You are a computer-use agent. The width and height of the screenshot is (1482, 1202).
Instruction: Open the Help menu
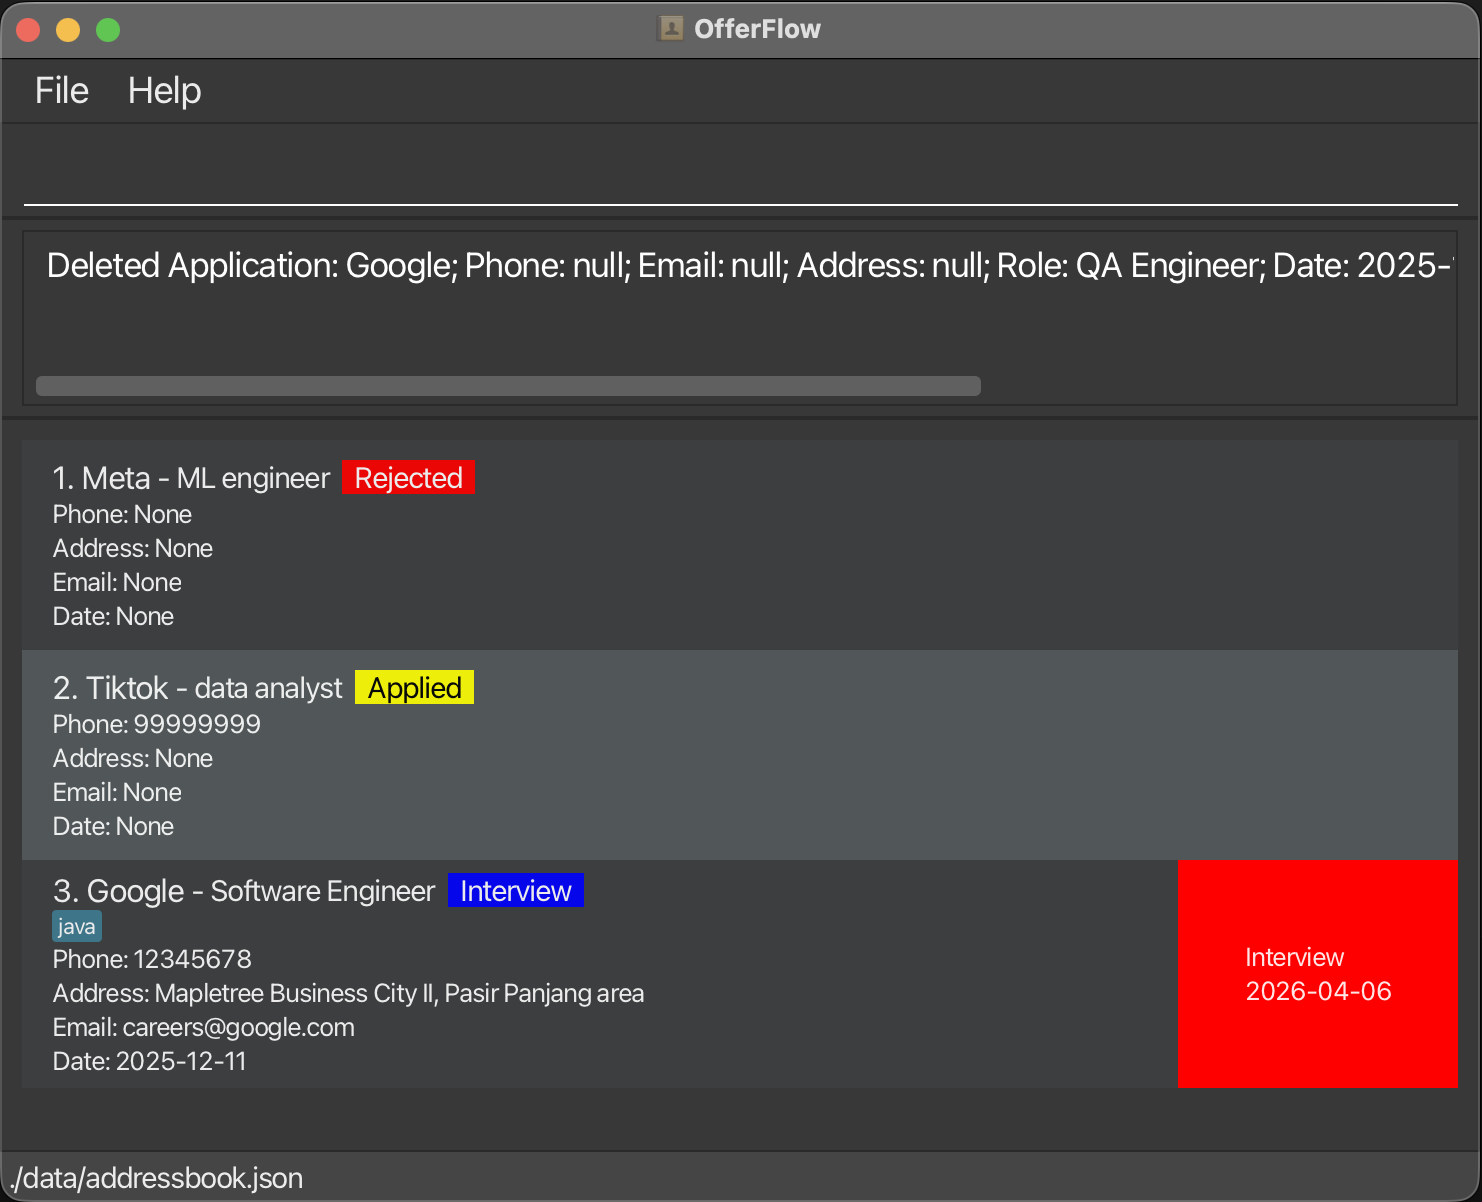[x=164, y=91]
